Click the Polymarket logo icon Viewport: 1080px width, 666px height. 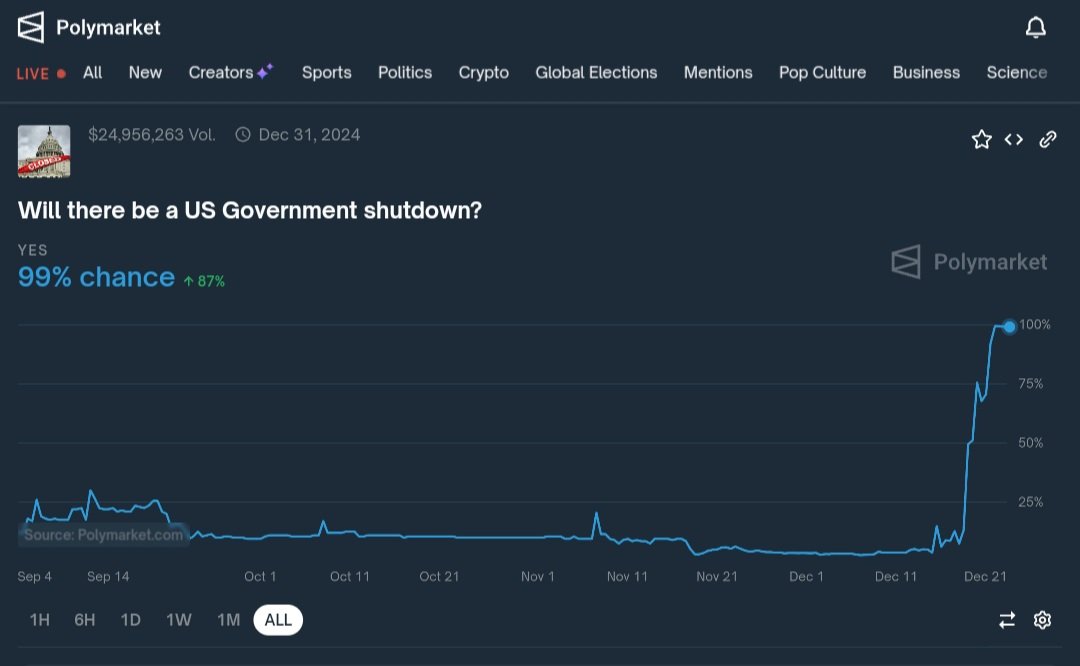click(x=31, y=28)
